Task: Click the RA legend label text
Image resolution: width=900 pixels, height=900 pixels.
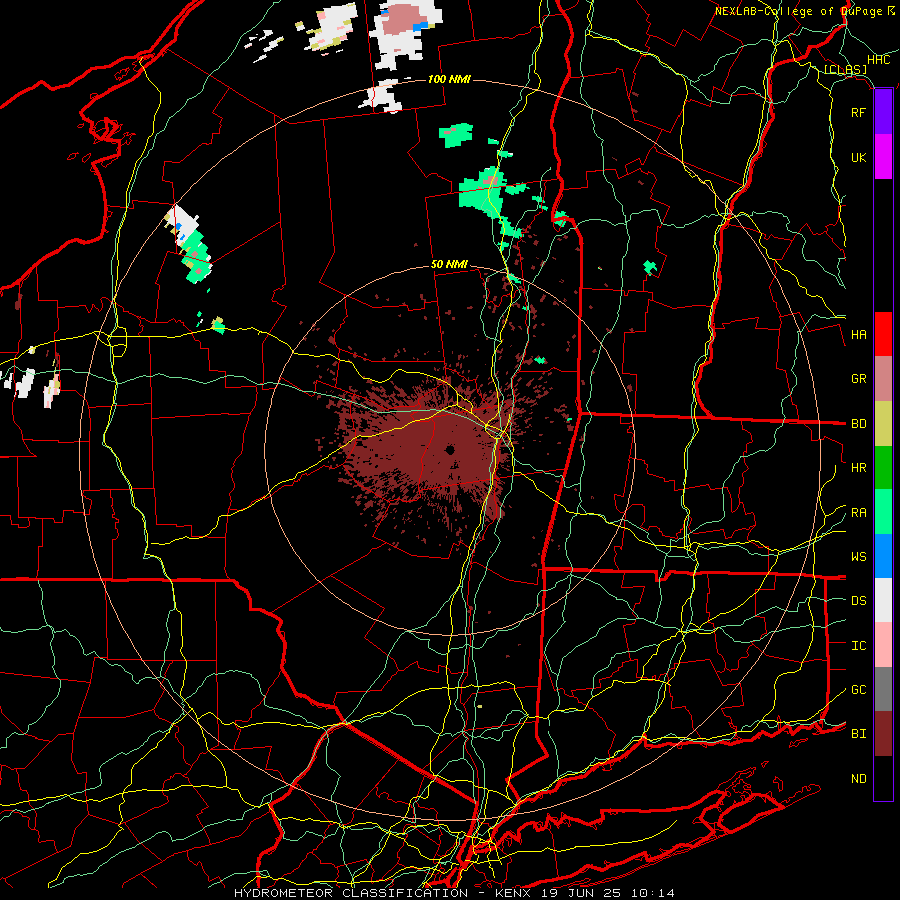Action: point(858,512)
